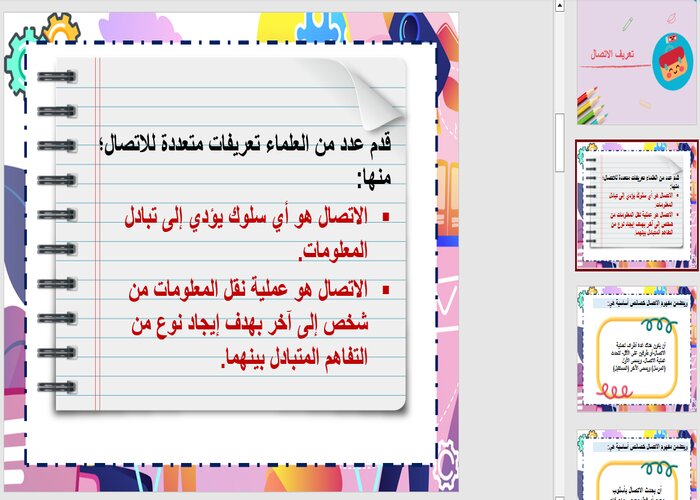Click heading 'قدم عدد من العلماء تعريفات متعددة للاتصال'
Viewport: 700px width, 500px height.
(x=246, y=144)
